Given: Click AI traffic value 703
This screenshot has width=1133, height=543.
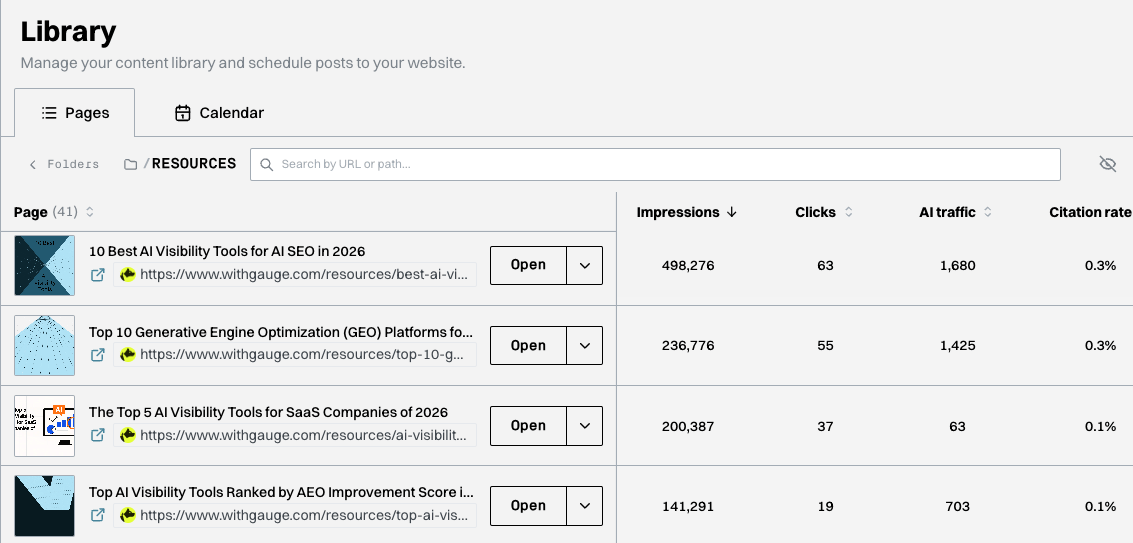Looking at the screenshot, I should [x=957, y=507].
